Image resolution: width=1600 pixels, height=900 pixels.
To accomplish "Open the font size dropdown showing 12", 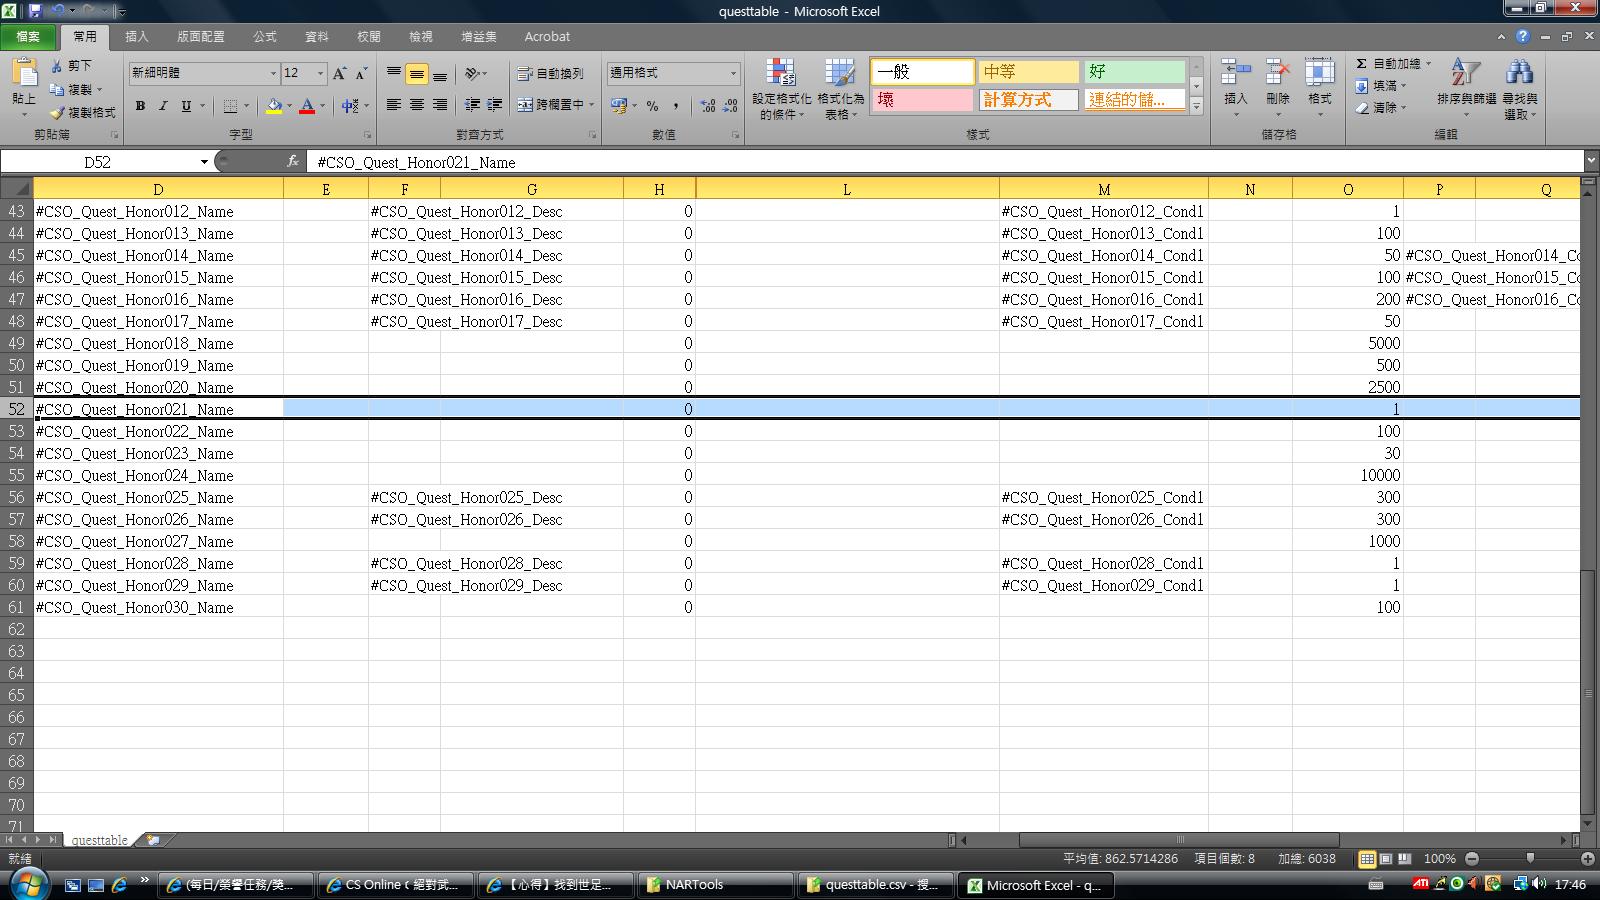I will click(320, 73).
